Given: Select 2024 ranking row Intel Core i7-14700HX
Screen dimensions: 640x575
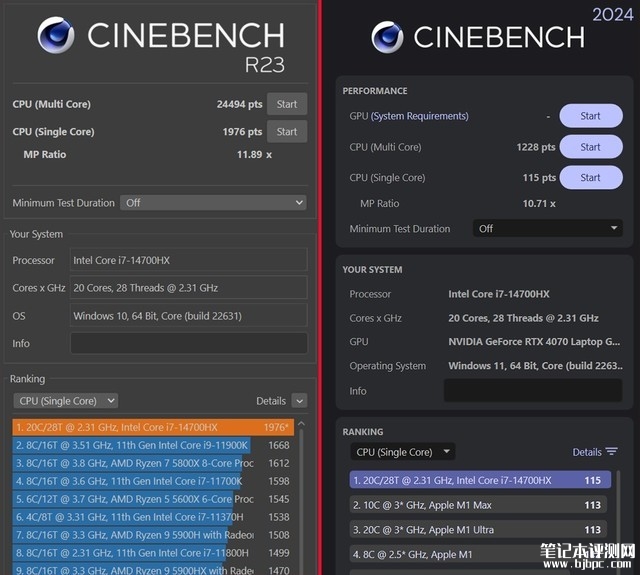Looking at the screenshot, I should pos(480,480).
